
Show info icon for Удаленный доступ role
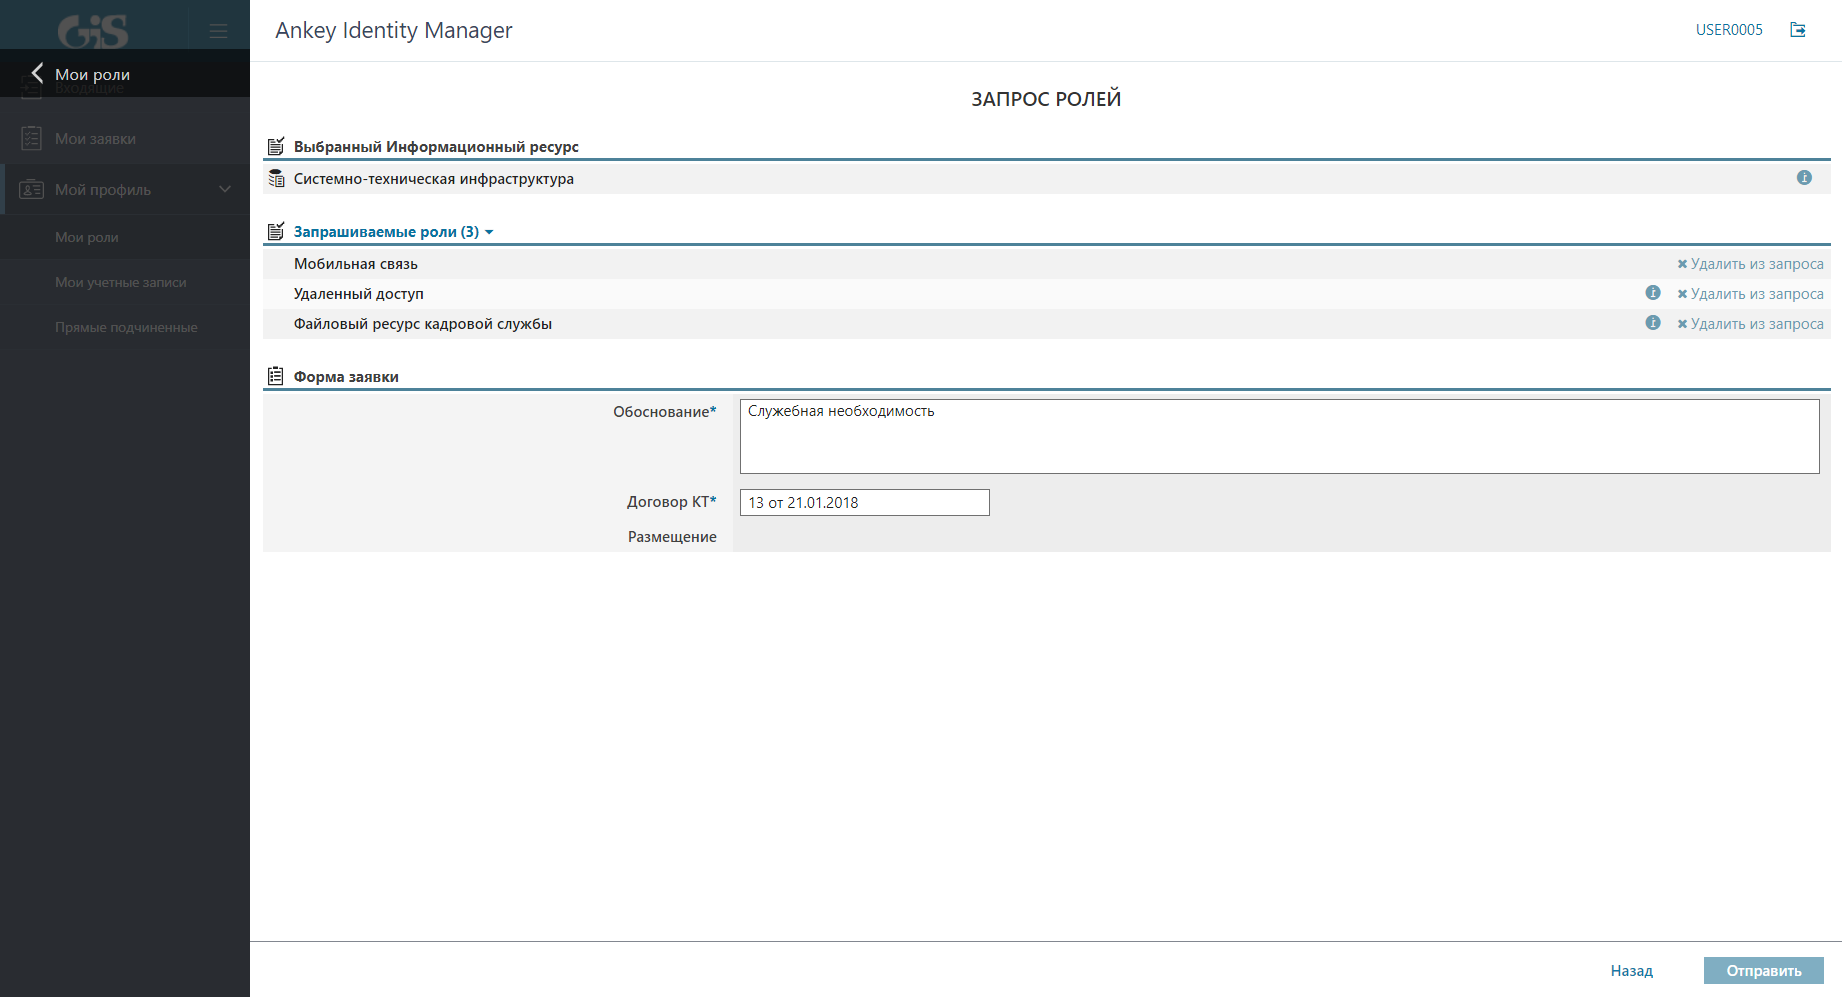tap(1653, 293)
